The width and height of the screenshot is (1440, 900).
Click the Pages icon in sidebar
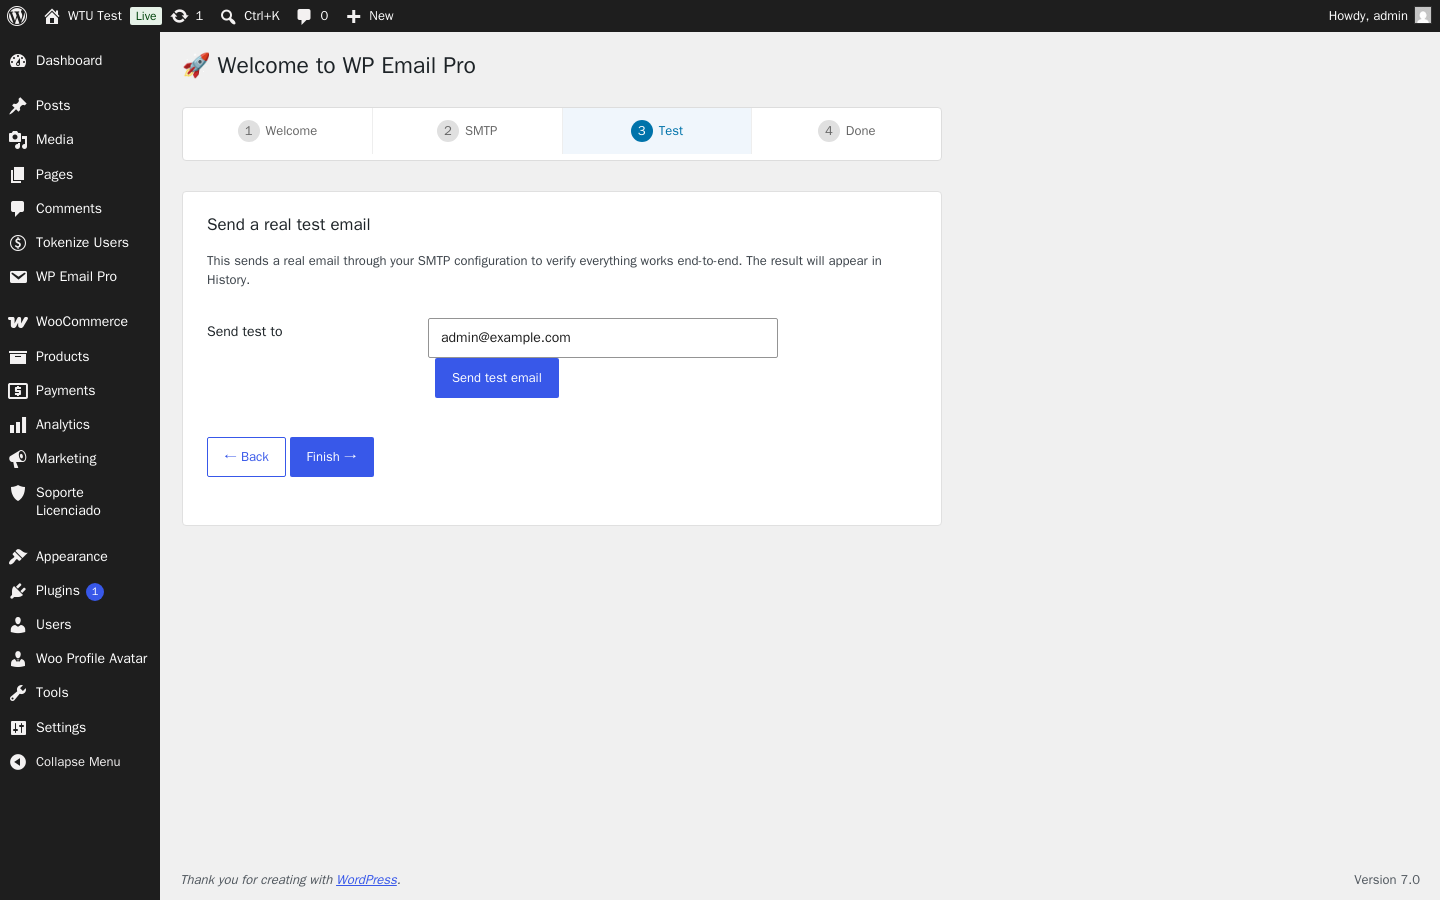coord(18,175)
